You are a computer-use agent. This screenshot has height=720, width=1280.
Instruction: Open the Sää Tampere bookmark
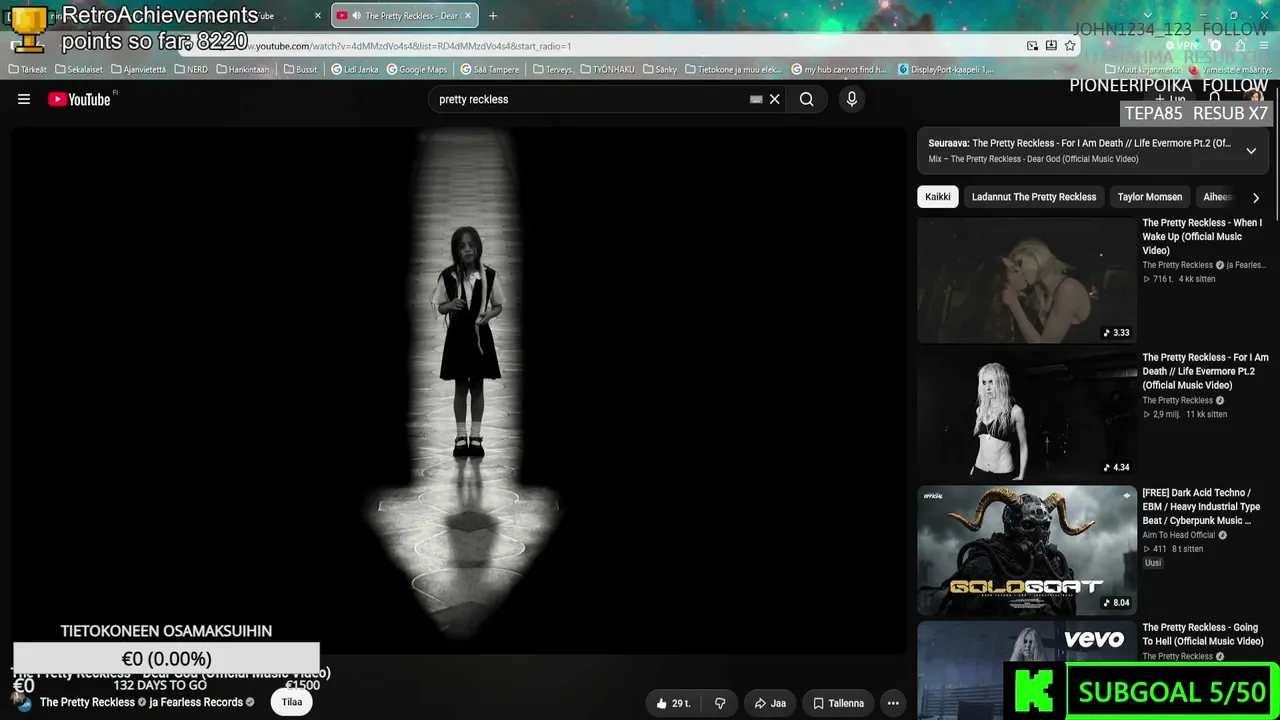pos(490,70)
